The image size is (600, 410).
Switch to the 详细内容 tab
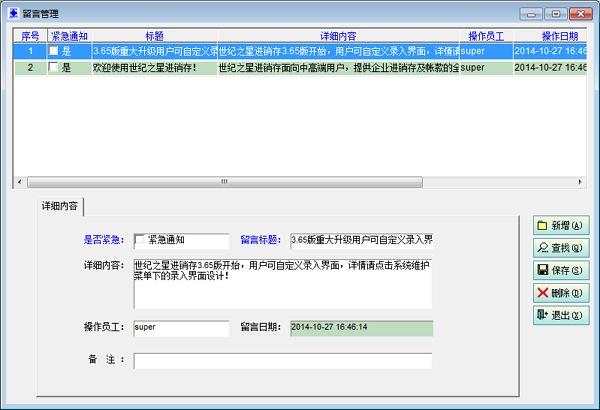(x=60, y=206)
